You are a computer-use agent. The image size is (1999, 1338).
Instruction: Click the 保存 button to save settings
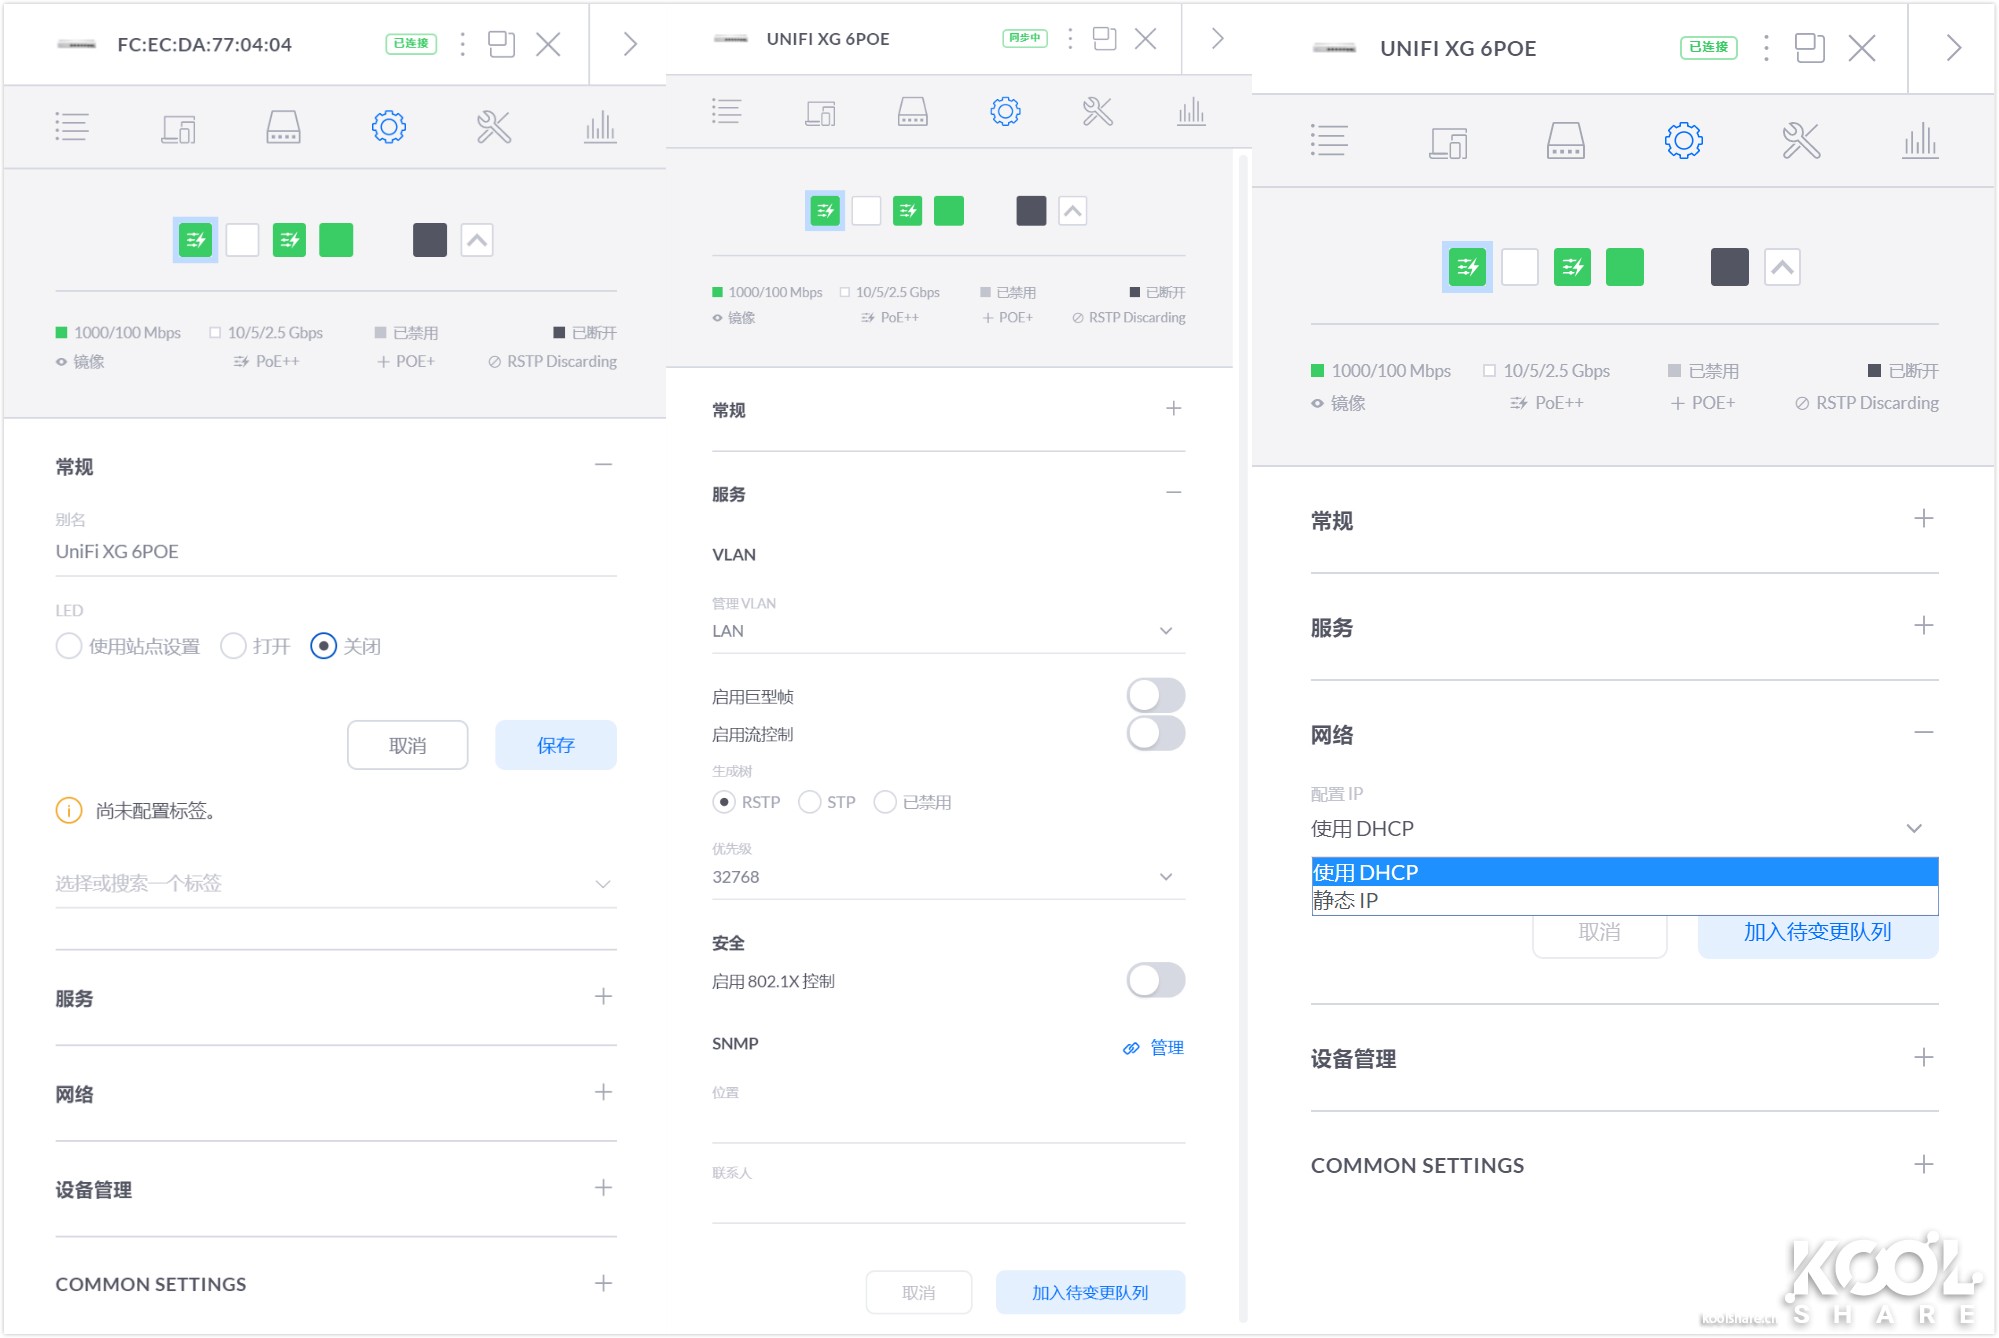(555, 744)
